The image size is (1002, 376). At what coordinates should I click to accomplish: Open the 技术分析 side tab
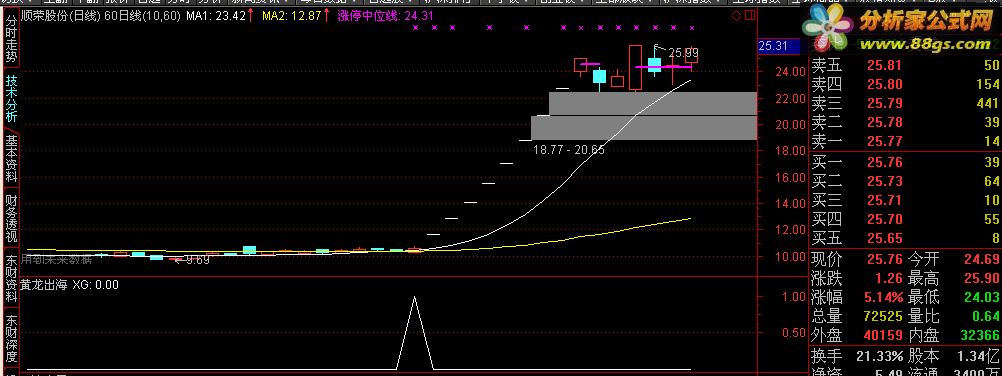click(x=11, y=98)
